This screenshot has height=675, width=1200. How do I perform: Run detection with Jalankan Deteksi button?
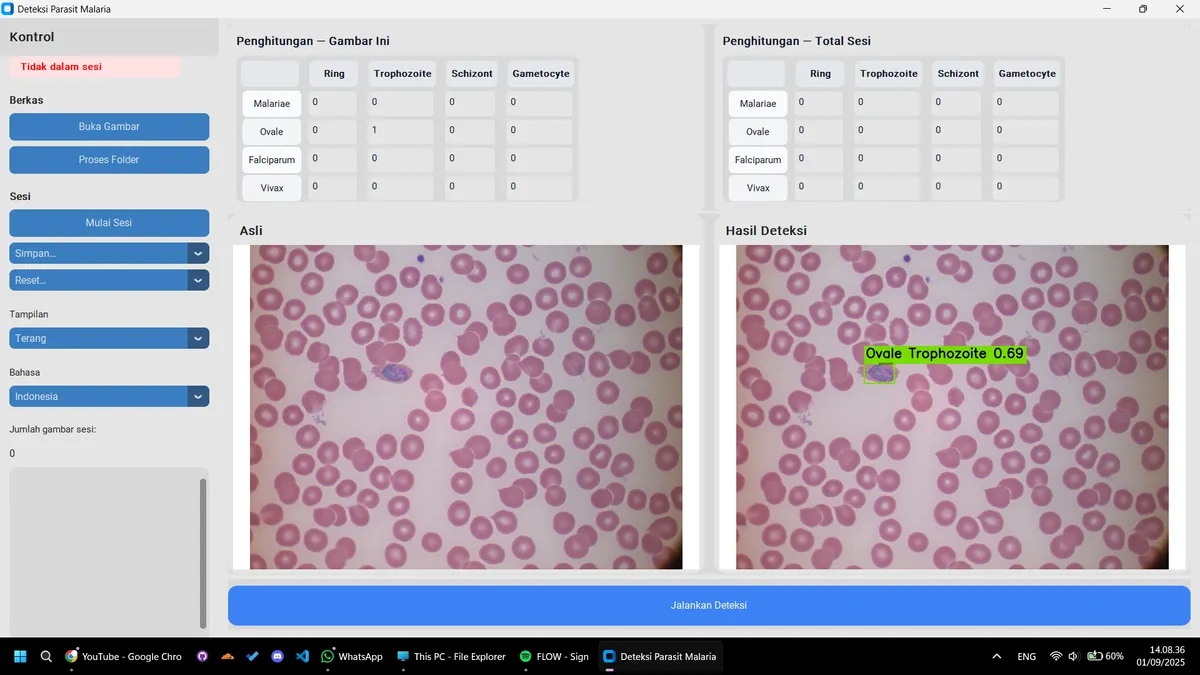709,605
